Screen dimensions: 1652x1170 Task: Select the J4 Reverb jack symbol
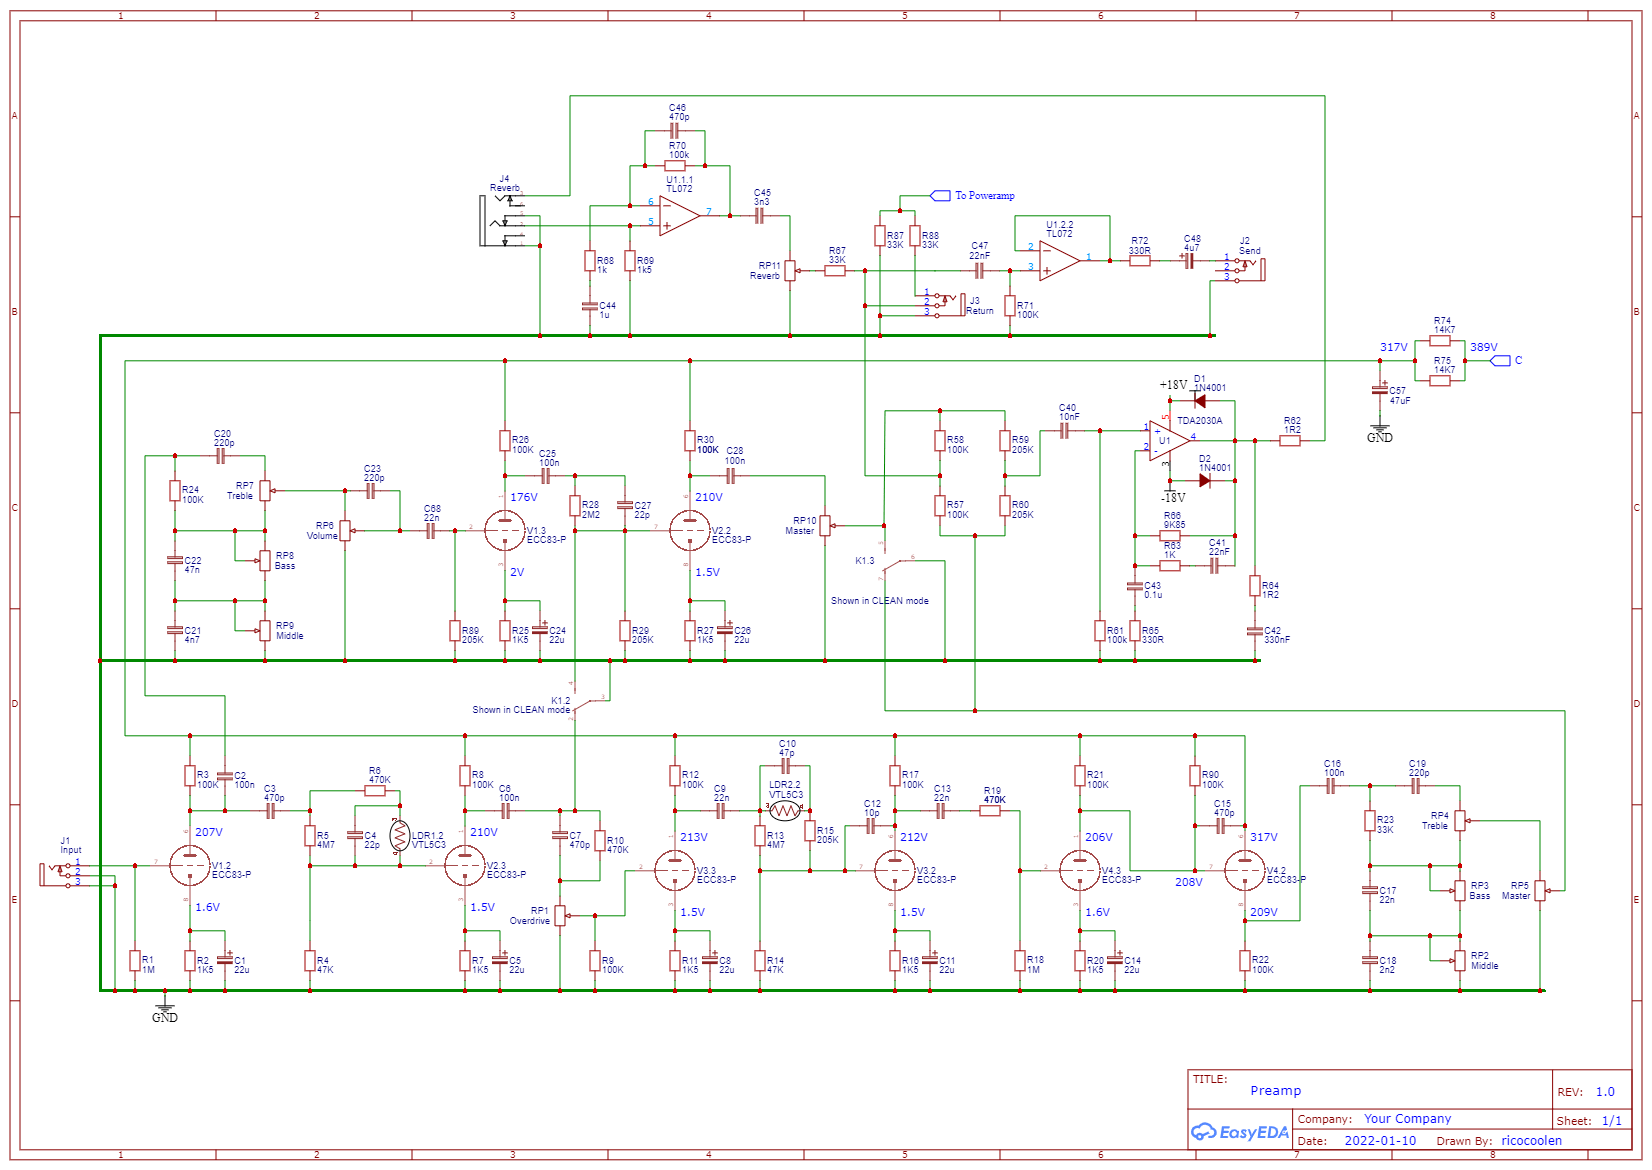(503, 221)
